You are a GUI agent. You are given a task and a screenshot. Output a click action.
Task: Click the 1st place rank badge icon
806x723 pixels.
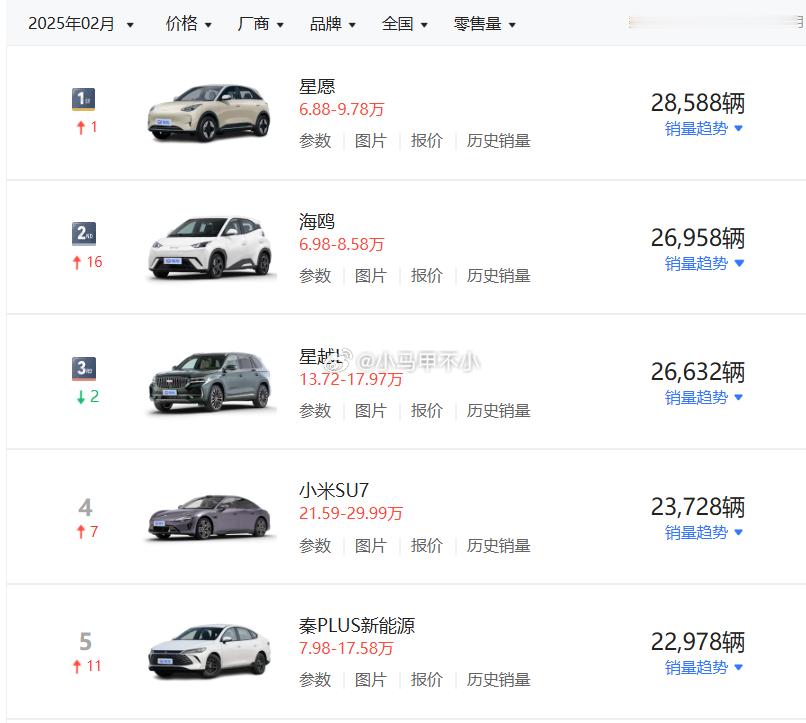pos(83,99)
